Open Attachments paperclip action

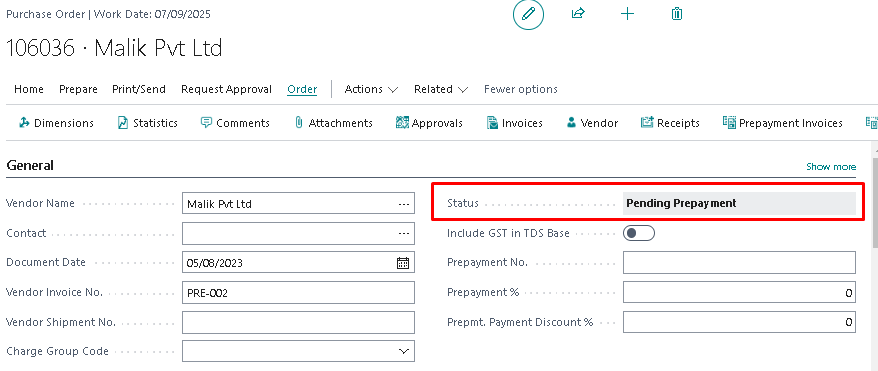333,123
